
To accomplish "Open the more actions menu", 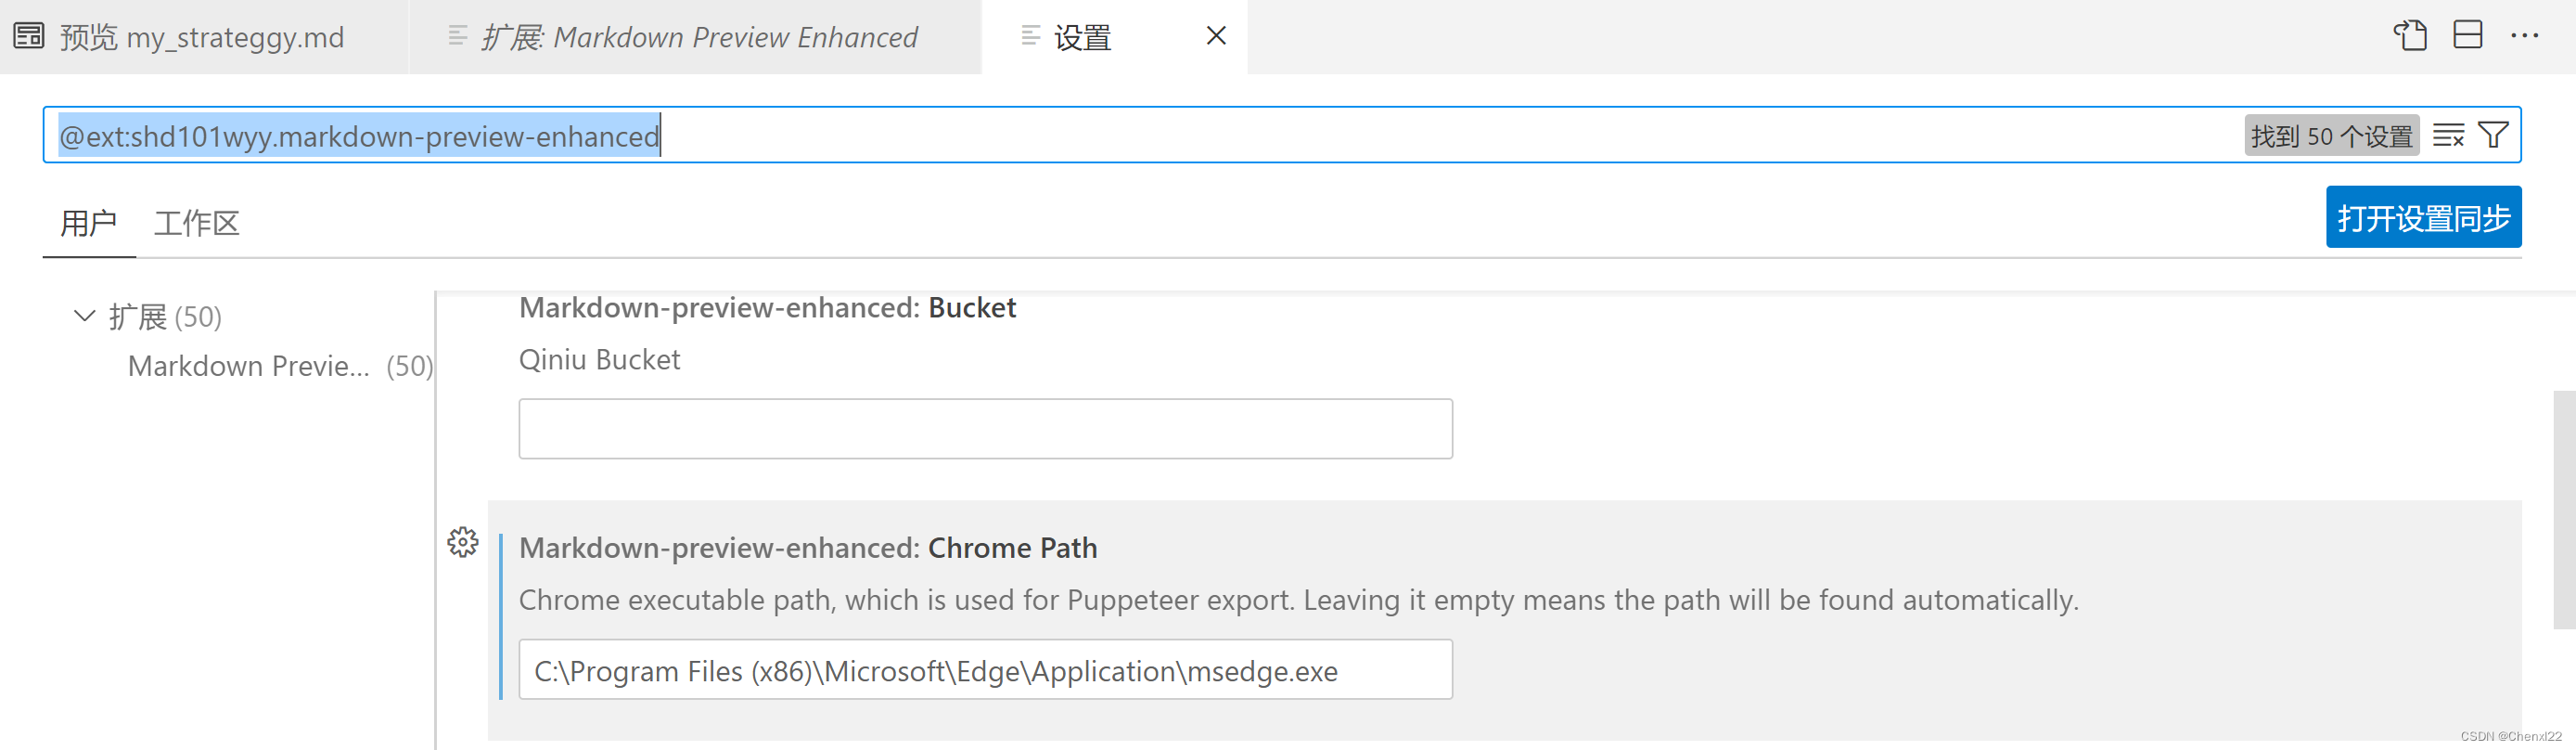I will coord(2526,35).
